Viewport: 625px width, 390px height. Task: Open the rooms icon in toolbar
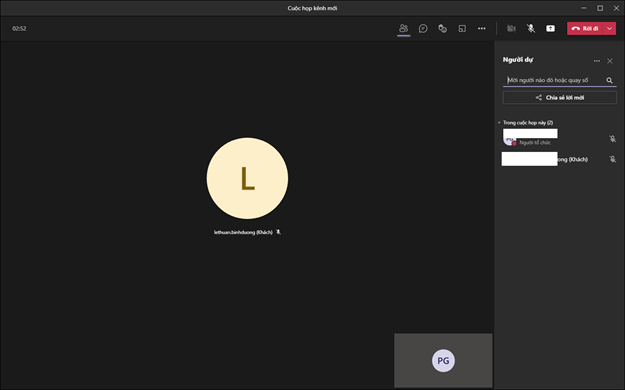point(462,28)
